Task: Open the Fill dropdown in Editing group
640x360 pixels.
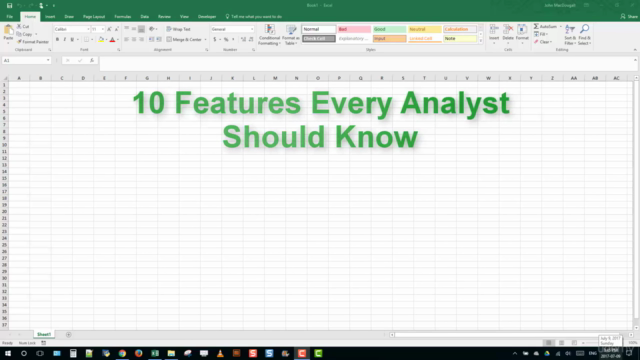Action: [541, 34]
